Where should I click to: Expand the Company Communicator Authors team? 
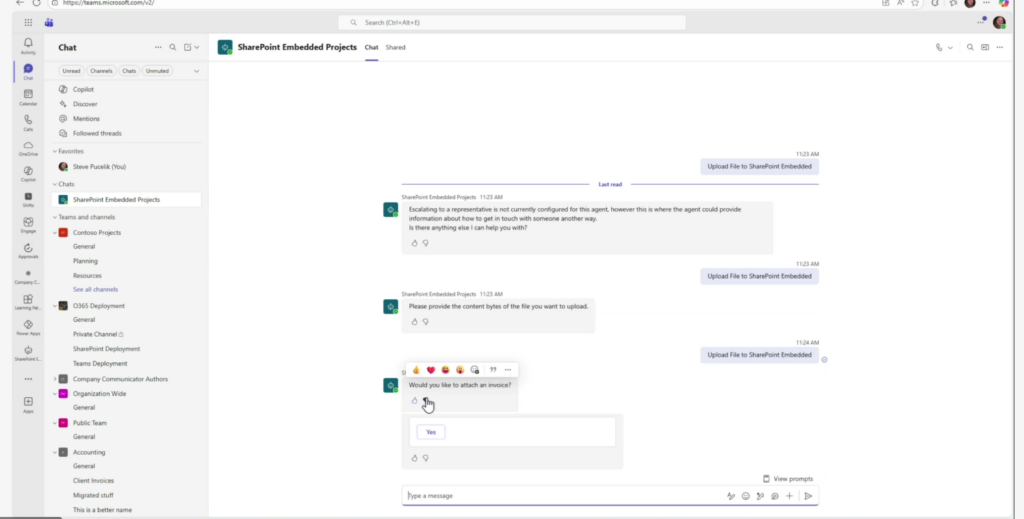[x=55, y=379]
